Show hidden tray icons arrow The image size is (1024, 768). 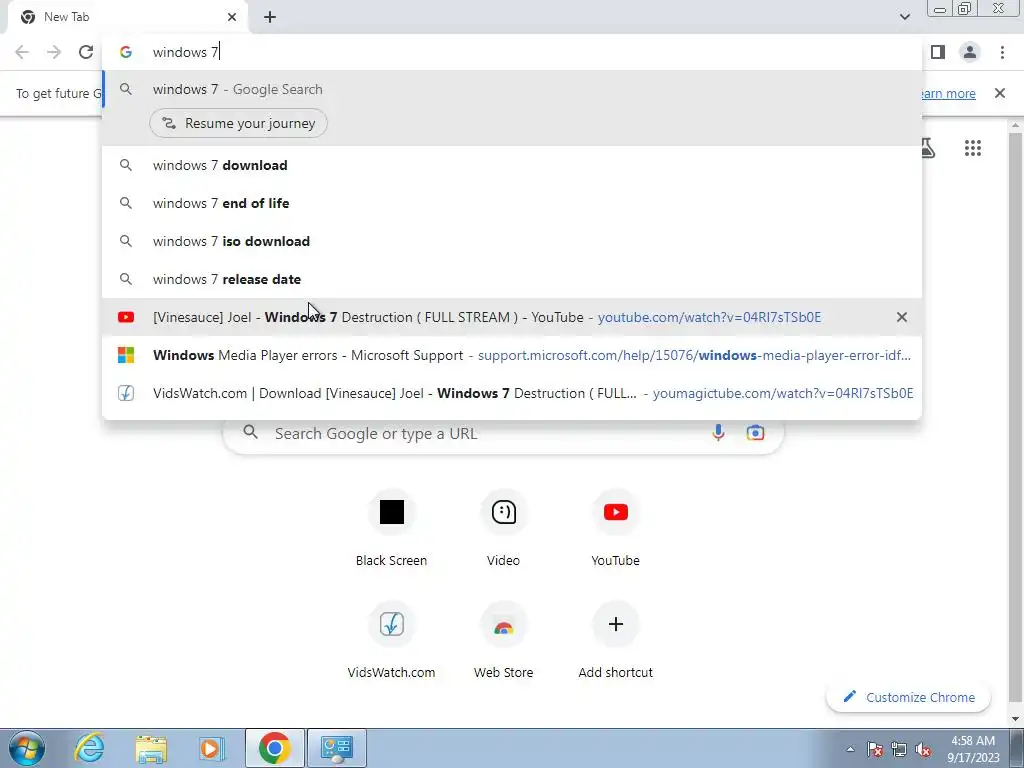pos(850,749)
